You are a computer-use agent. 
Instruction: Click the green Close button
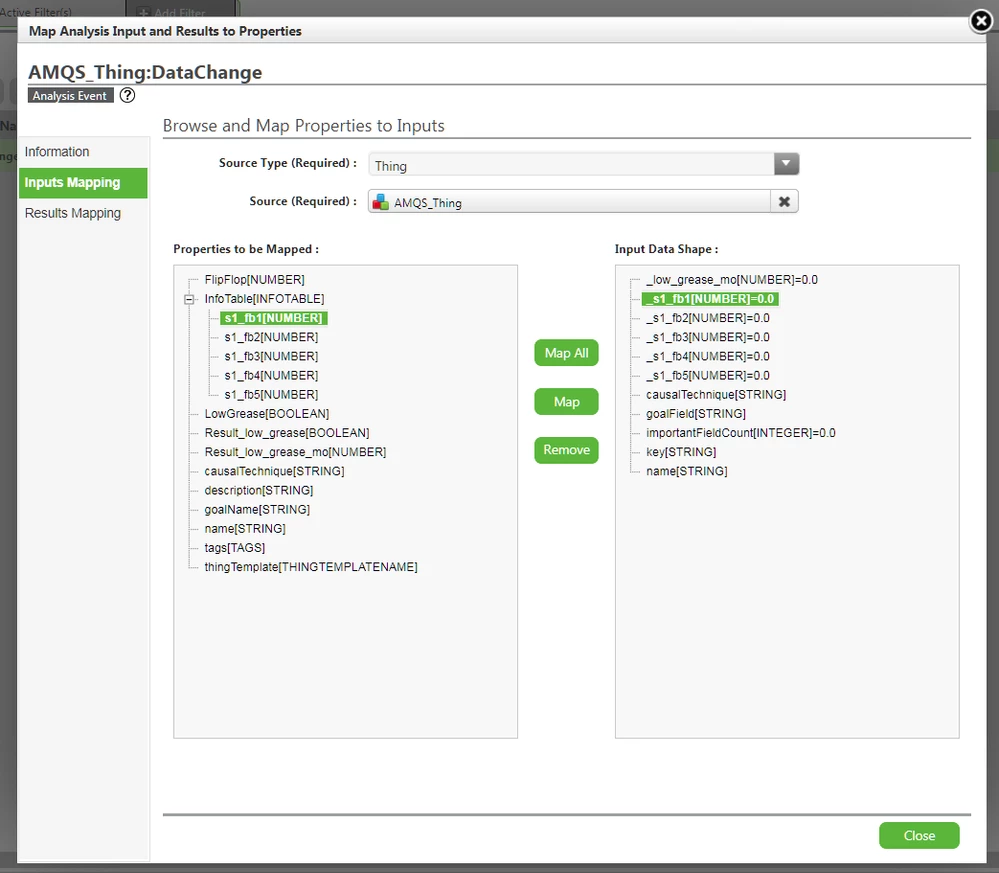click(x=919, y=835)
